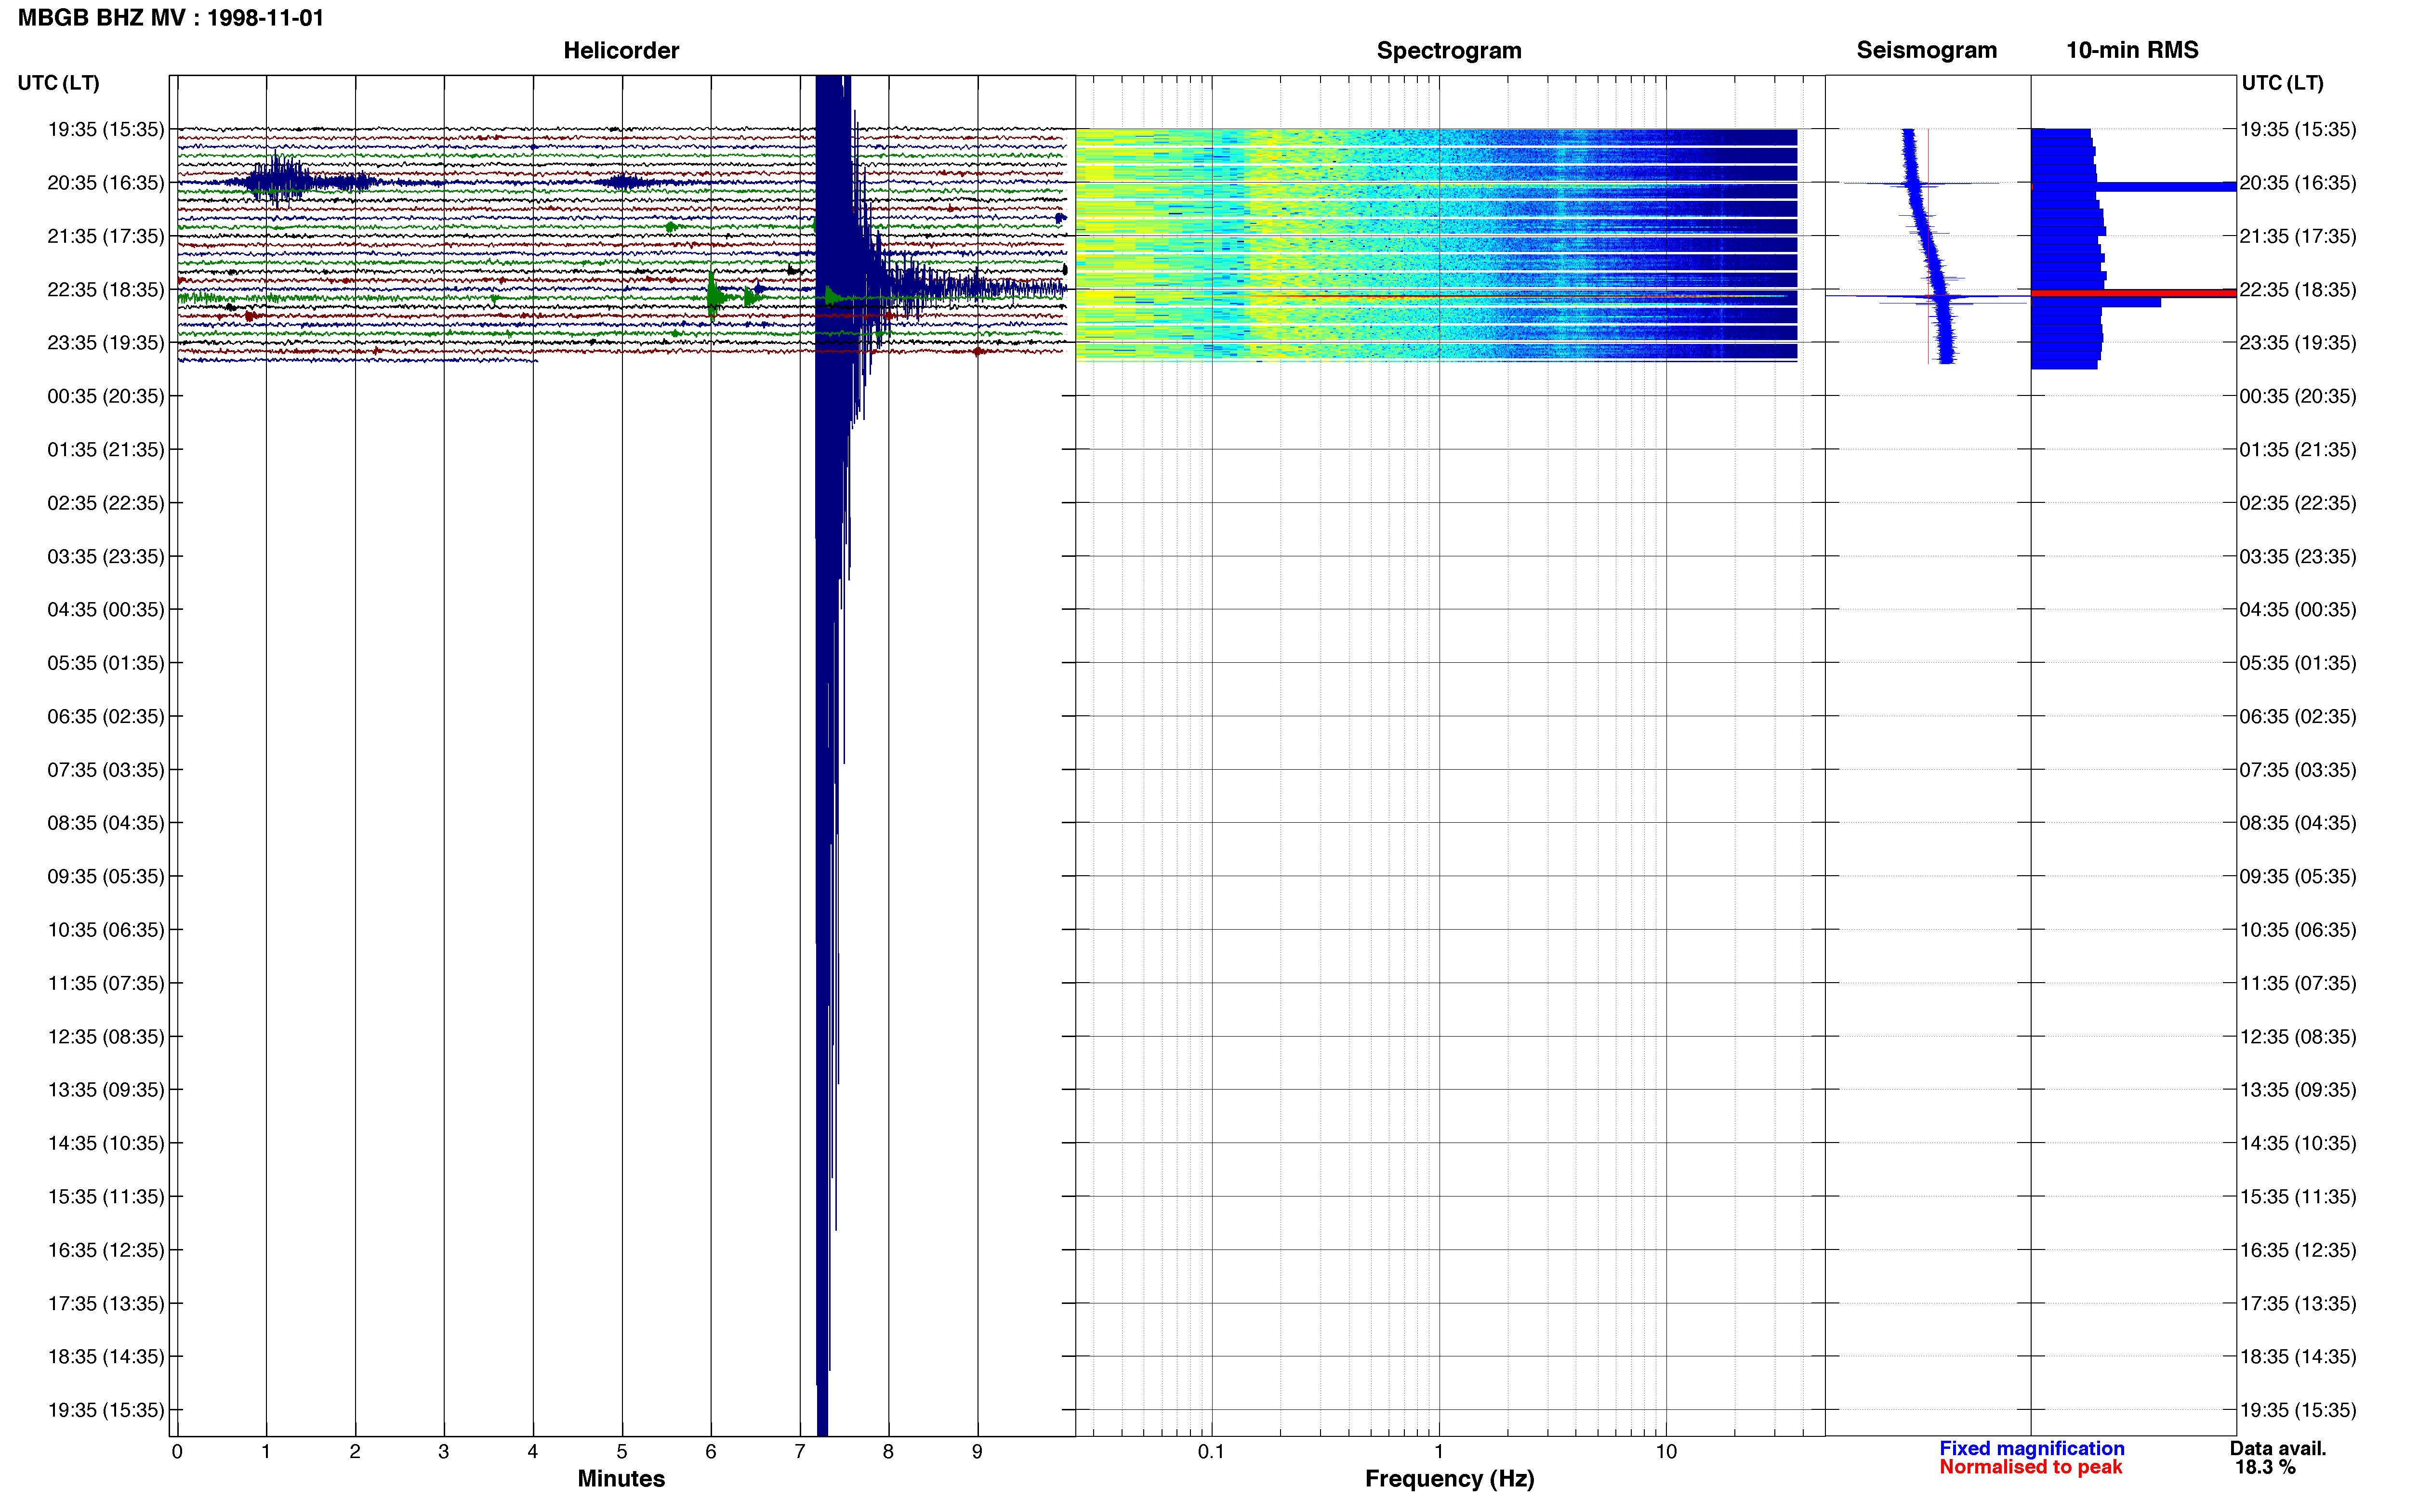Click the 'Frequency (Hz)' axis label
The image size is (2418, 1512).
pos(1449,1478)
